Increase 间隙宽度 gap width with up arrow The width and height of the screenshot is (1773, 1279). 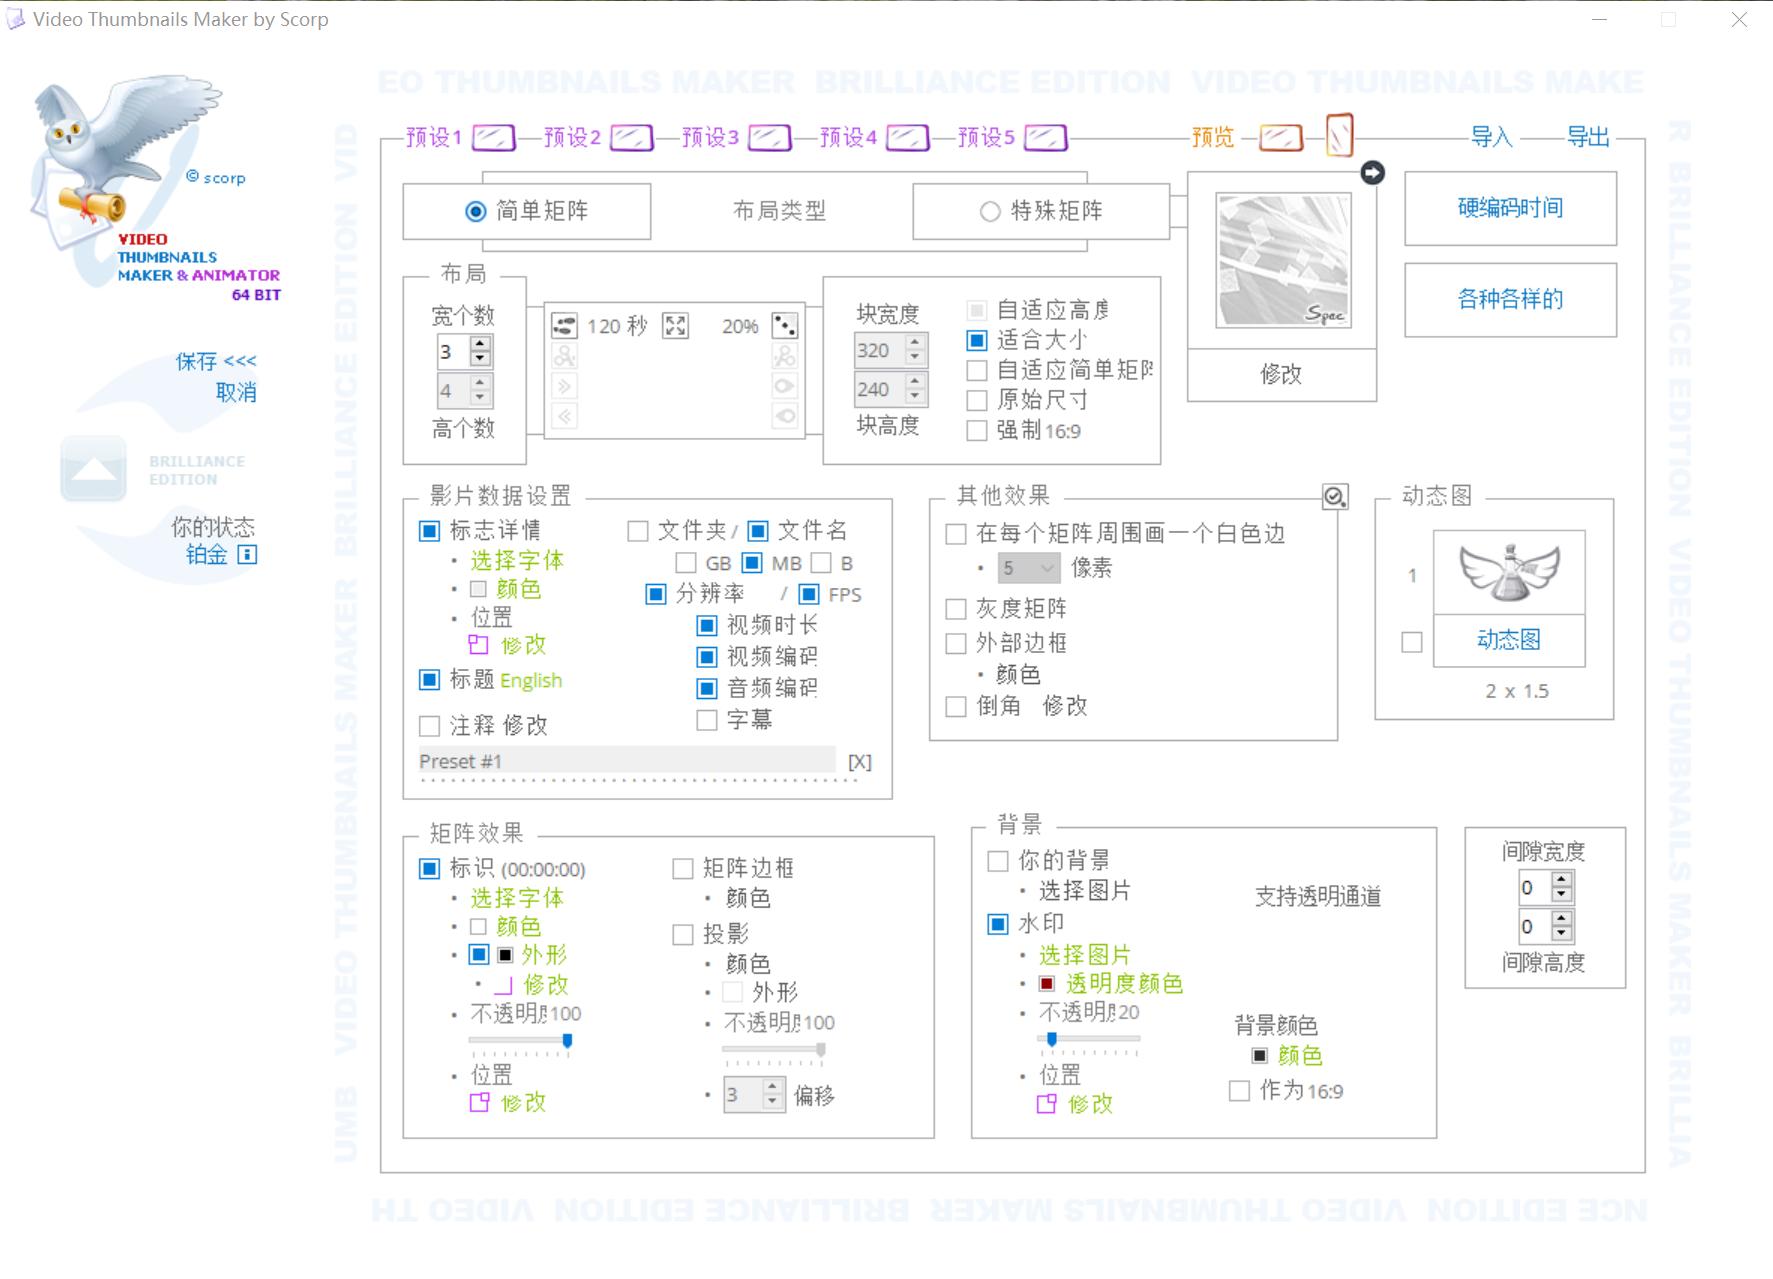(1561, 880)
